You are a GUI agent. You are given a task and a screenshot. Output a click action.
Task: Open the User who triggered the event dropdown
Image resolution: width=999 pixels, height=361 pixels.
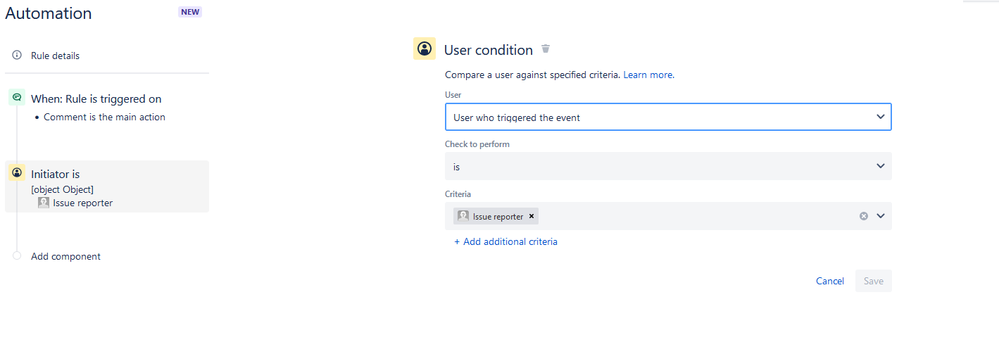click(x=668, y=117)
